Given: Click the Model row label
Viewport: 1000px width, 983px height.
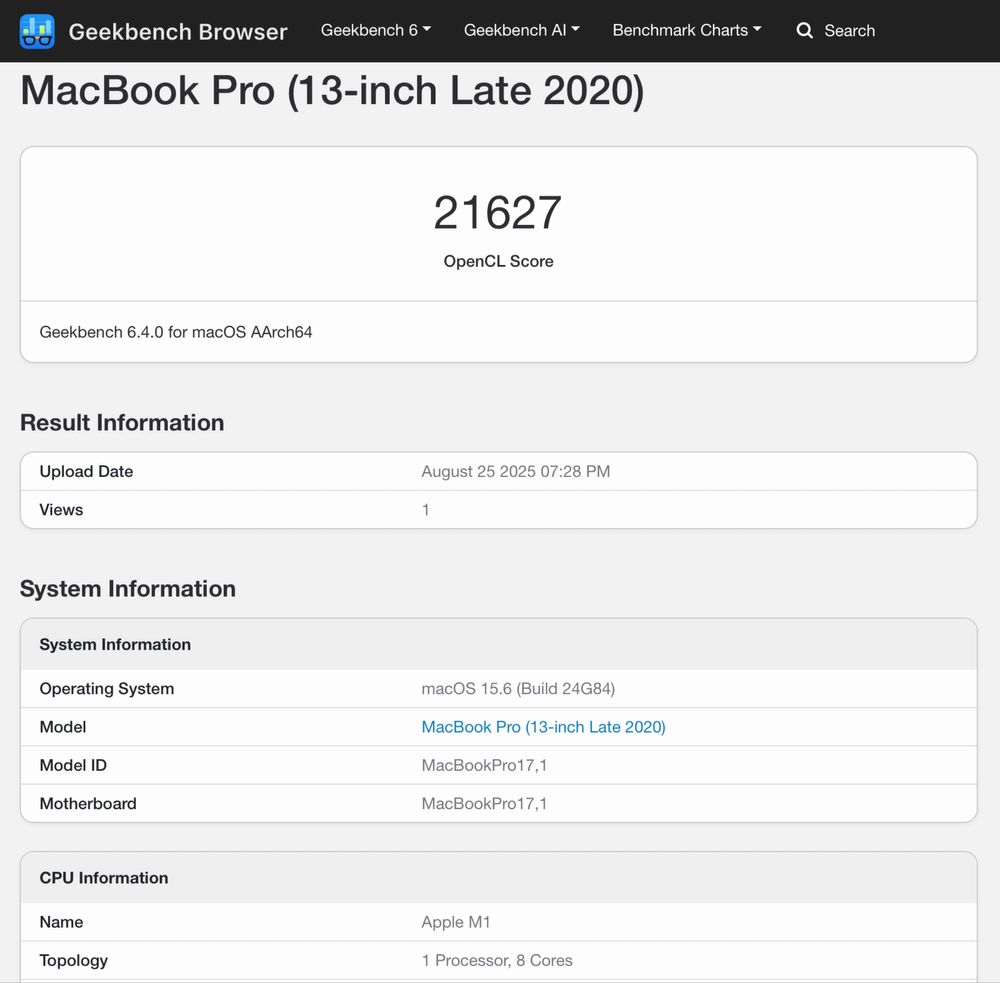Looking at the screenshot, I should coord(62,727).
